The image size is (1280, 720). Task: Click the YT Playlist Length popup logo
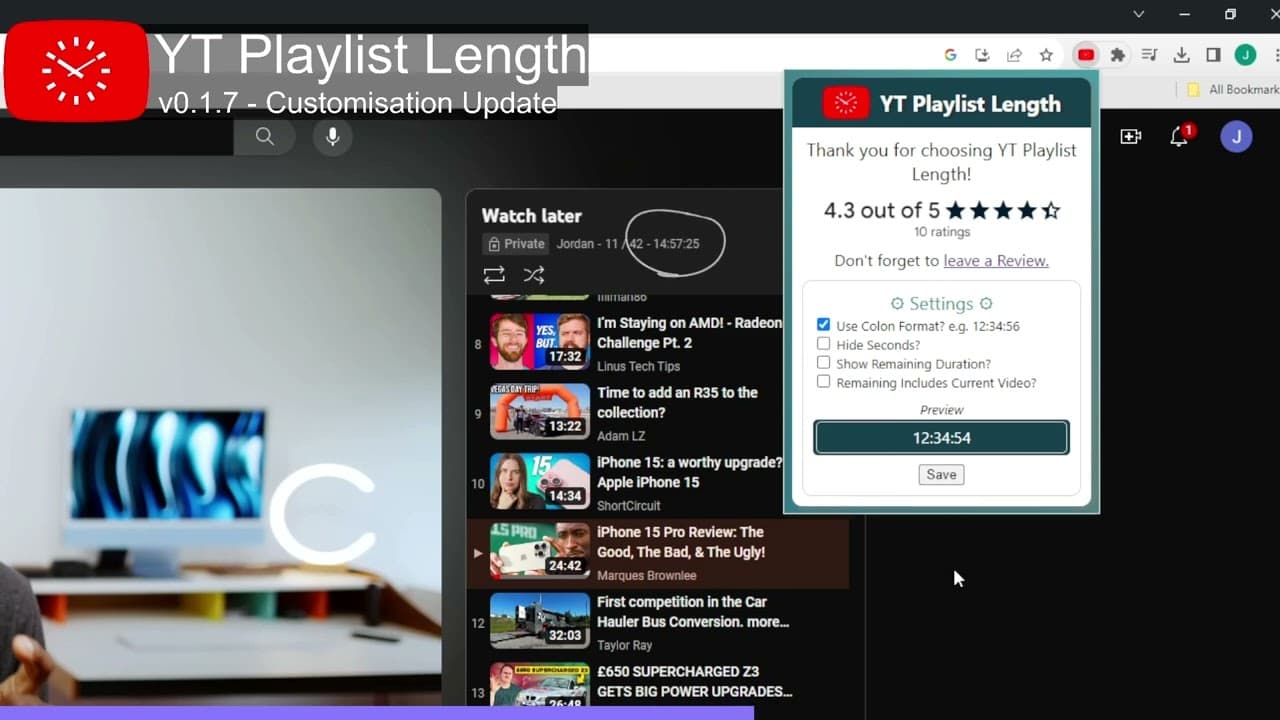point(846,103)
